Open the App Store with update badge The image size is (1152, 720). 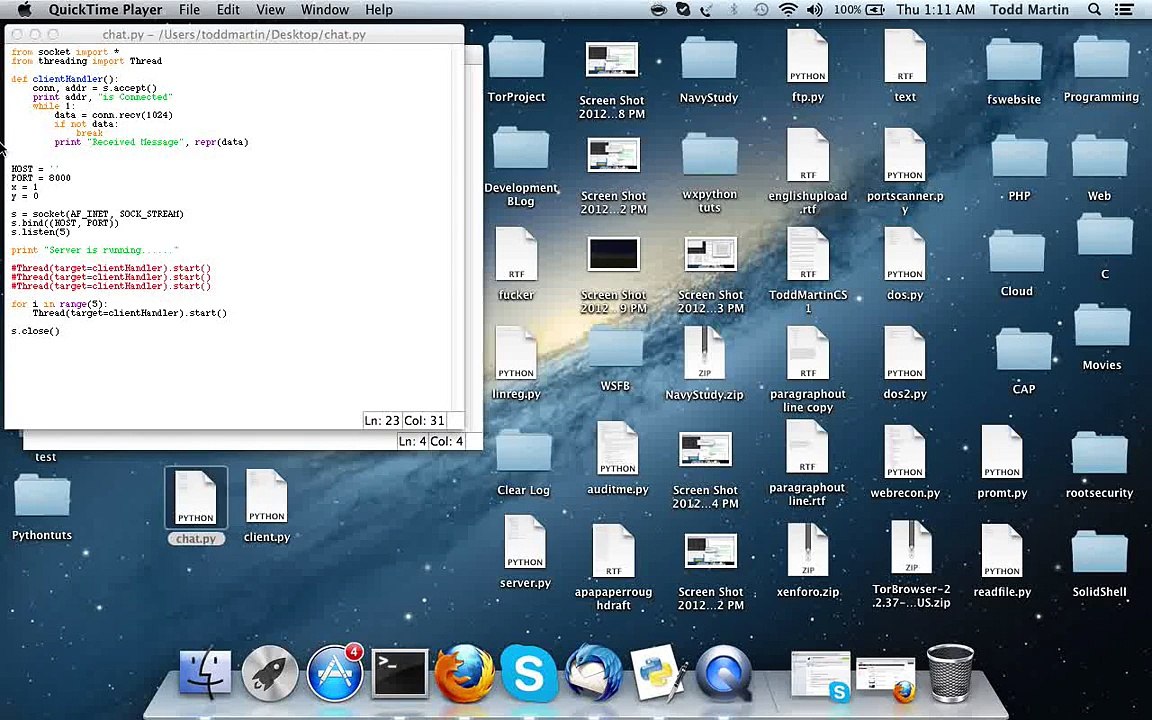tap(335, 673)
